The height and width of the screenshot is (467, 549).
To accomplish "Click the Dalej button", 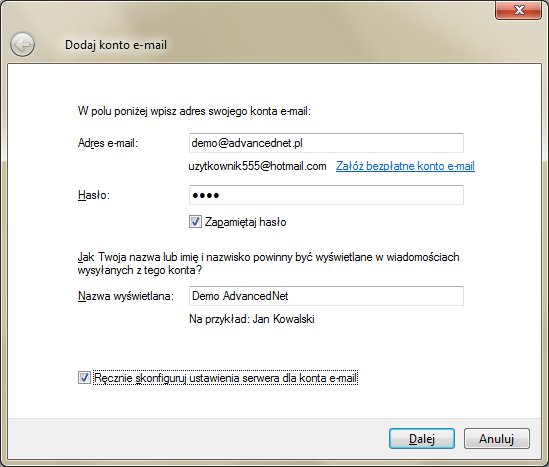I will [x=422, y=438].
